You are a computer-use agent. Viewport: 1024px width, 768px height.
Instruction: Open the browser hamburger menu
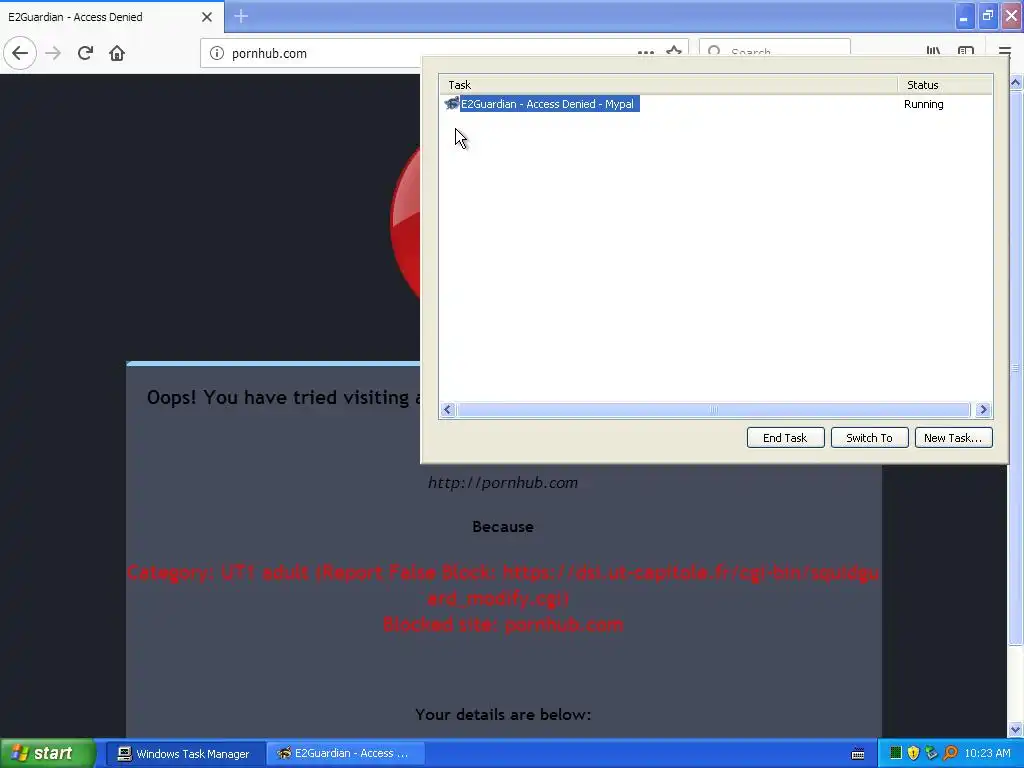coord(1004,52)
